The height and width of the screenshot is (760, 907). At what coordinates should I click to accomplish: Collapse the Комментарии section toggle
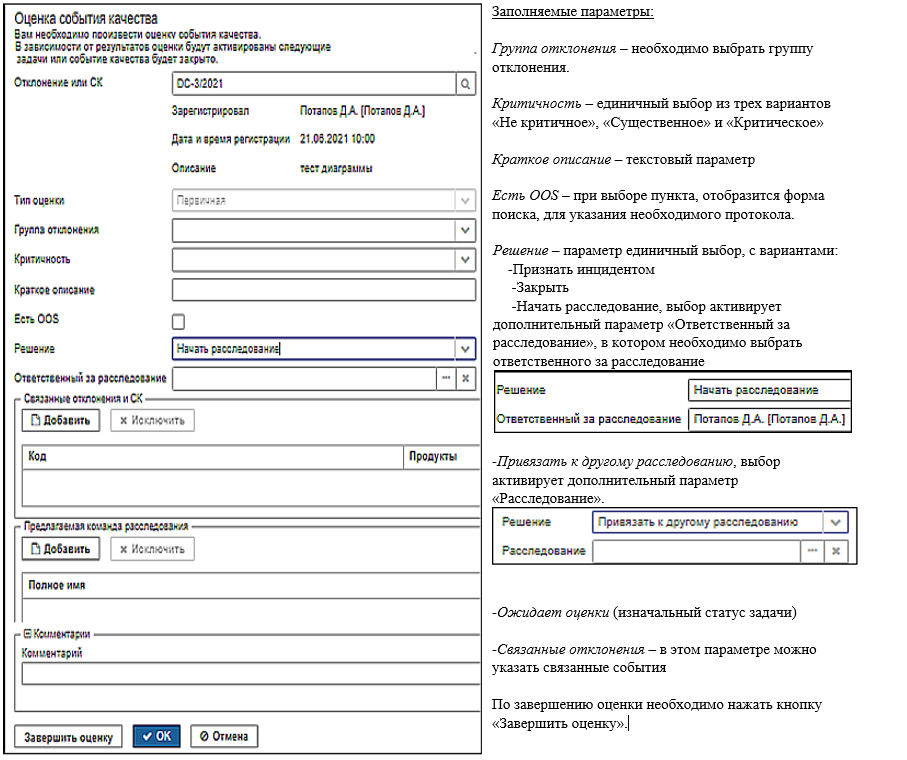coord(27,634)
